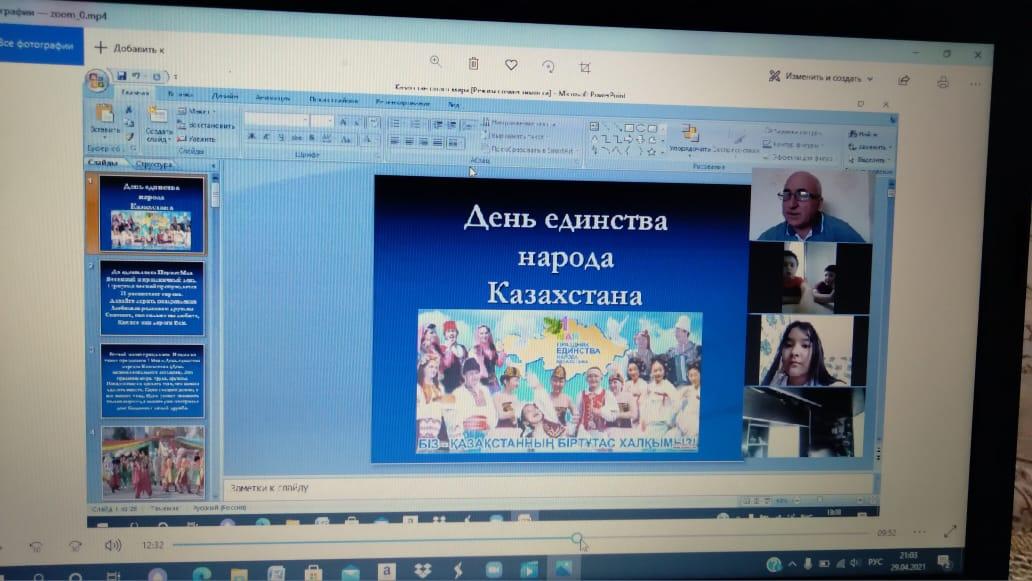Switch the РУС input language indicator

point(875,562)
